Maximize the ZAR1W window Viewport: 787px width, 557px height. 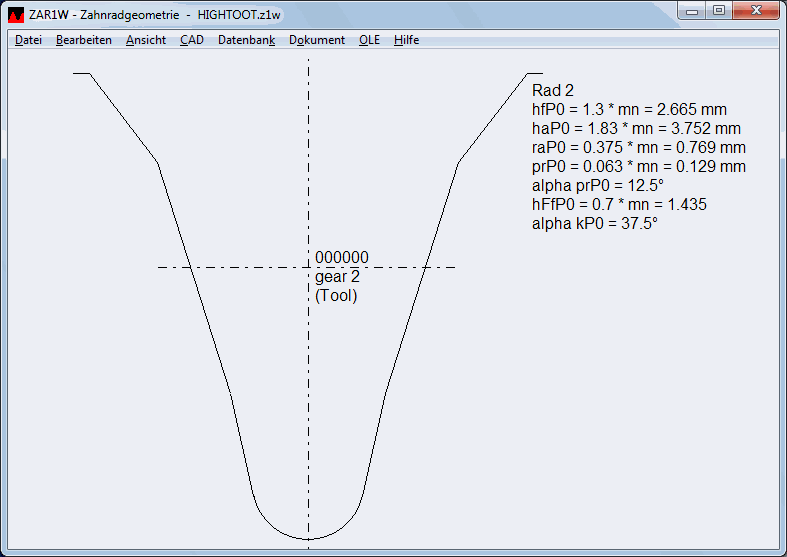[x=718, y=10]
